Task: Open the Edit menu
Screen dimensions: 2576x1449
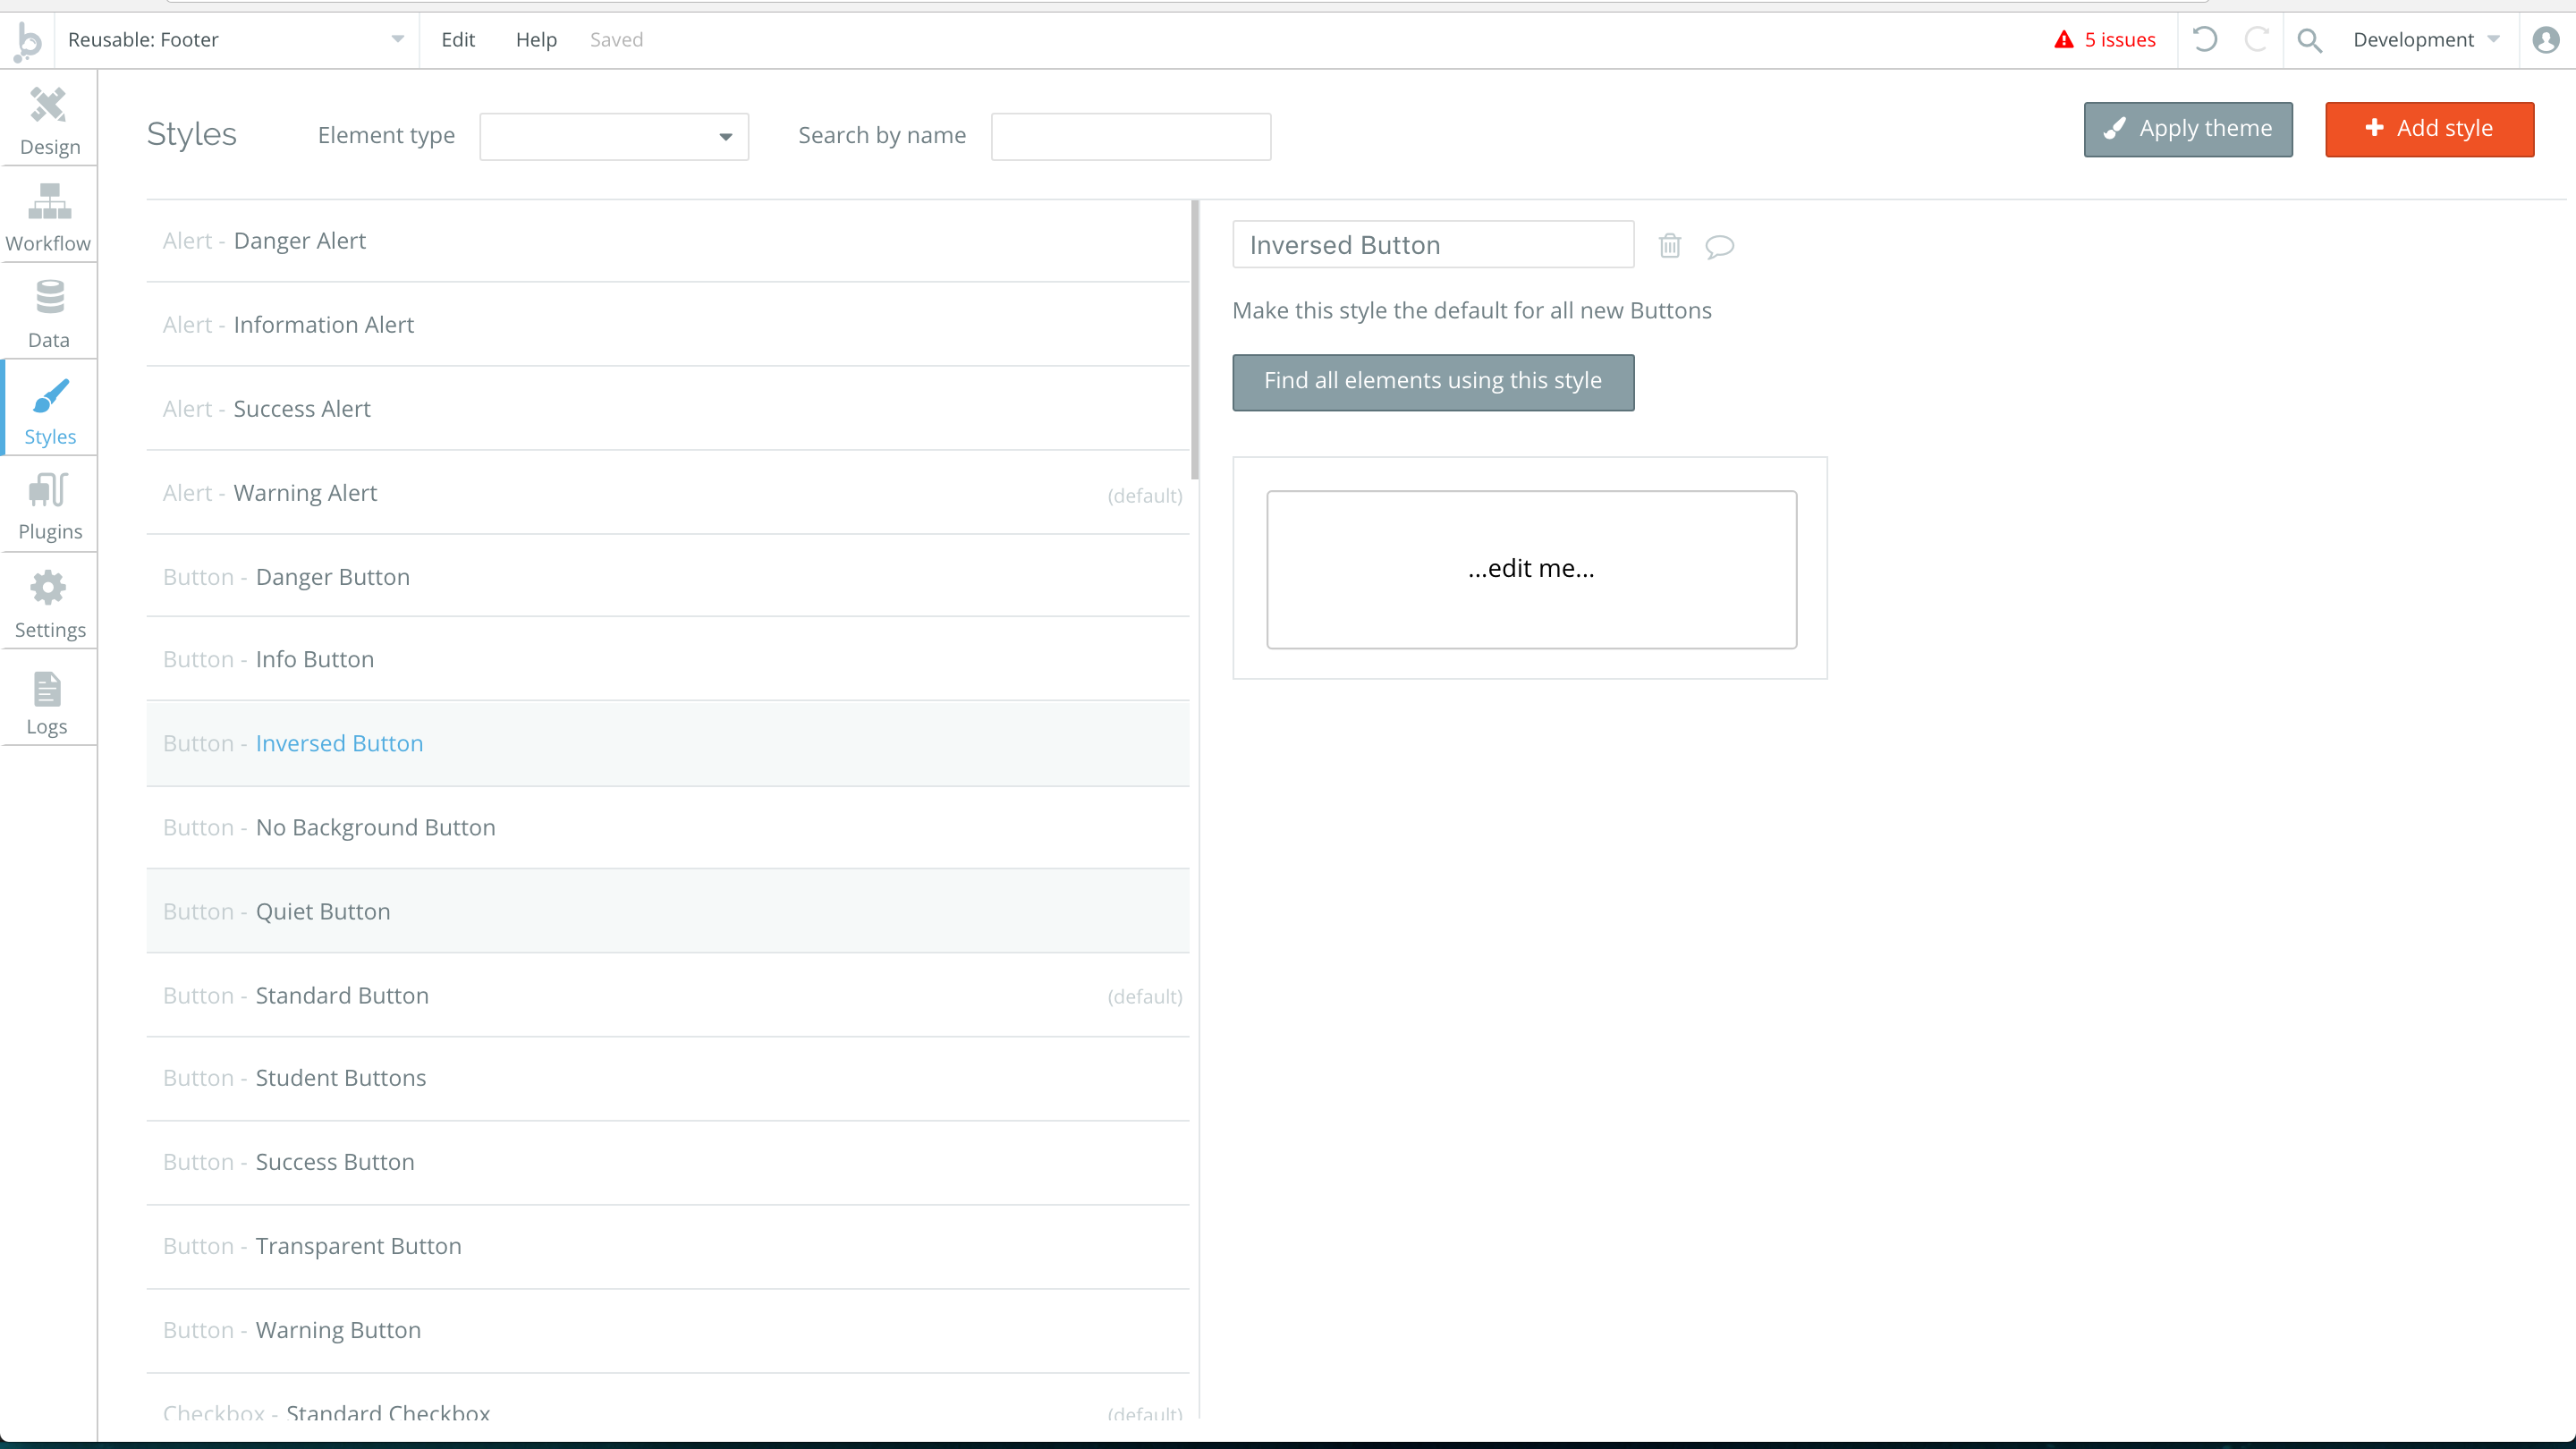Action: (458, 40)
